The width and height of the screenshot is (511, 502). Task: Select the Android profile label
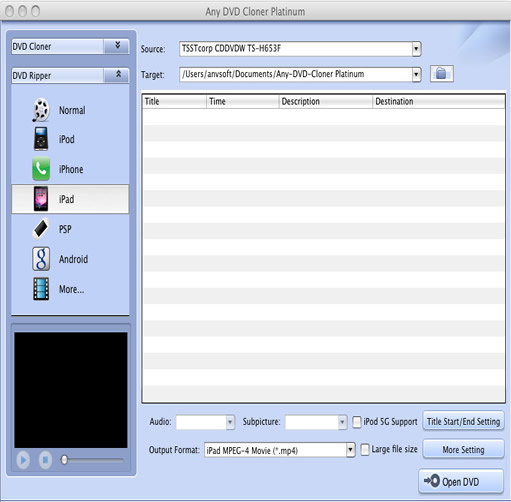73,259
